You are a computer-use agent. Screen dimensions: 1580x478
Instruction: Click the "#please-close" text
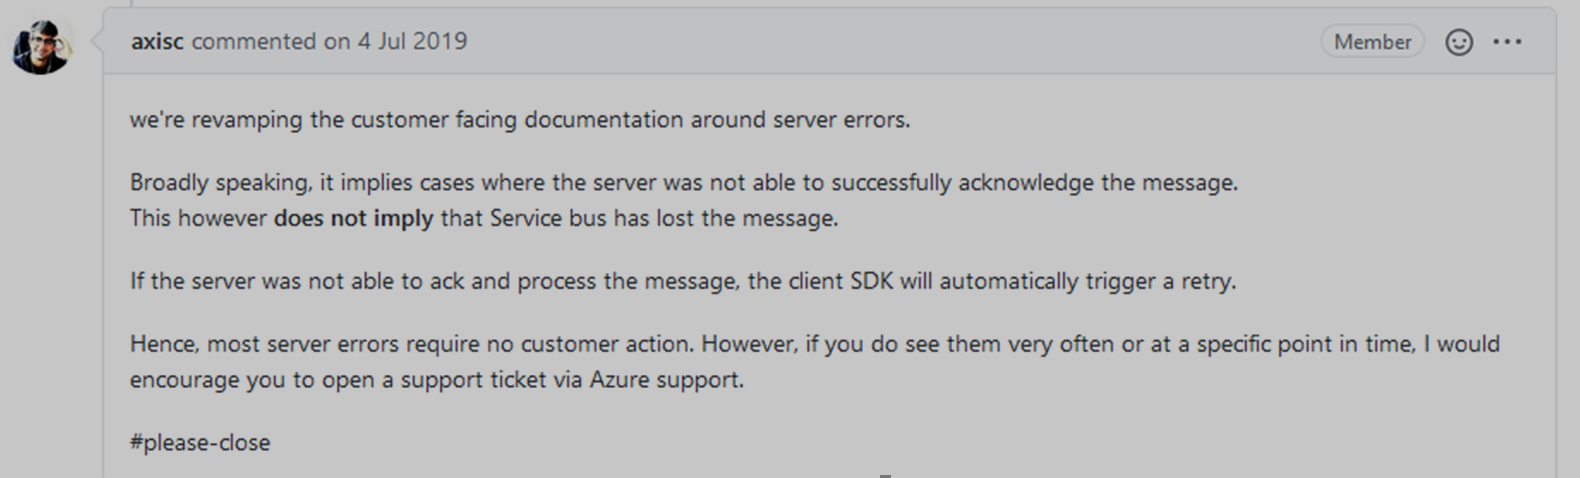point(200,442)
